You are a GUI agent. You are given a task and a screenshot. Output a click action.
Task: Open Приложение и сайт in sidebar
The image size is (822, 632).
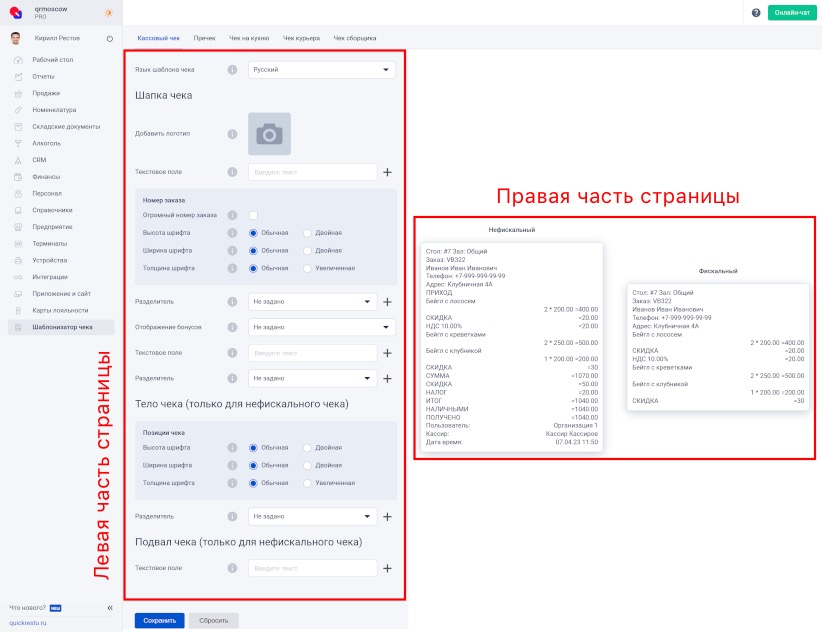(61, 294)
